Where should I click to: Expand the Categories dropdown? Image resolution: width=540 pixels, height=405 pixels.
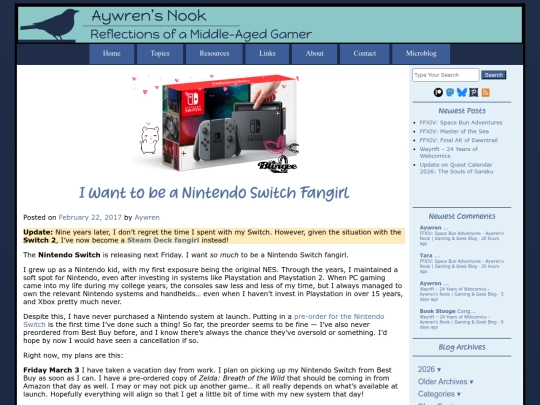[439, 394]
